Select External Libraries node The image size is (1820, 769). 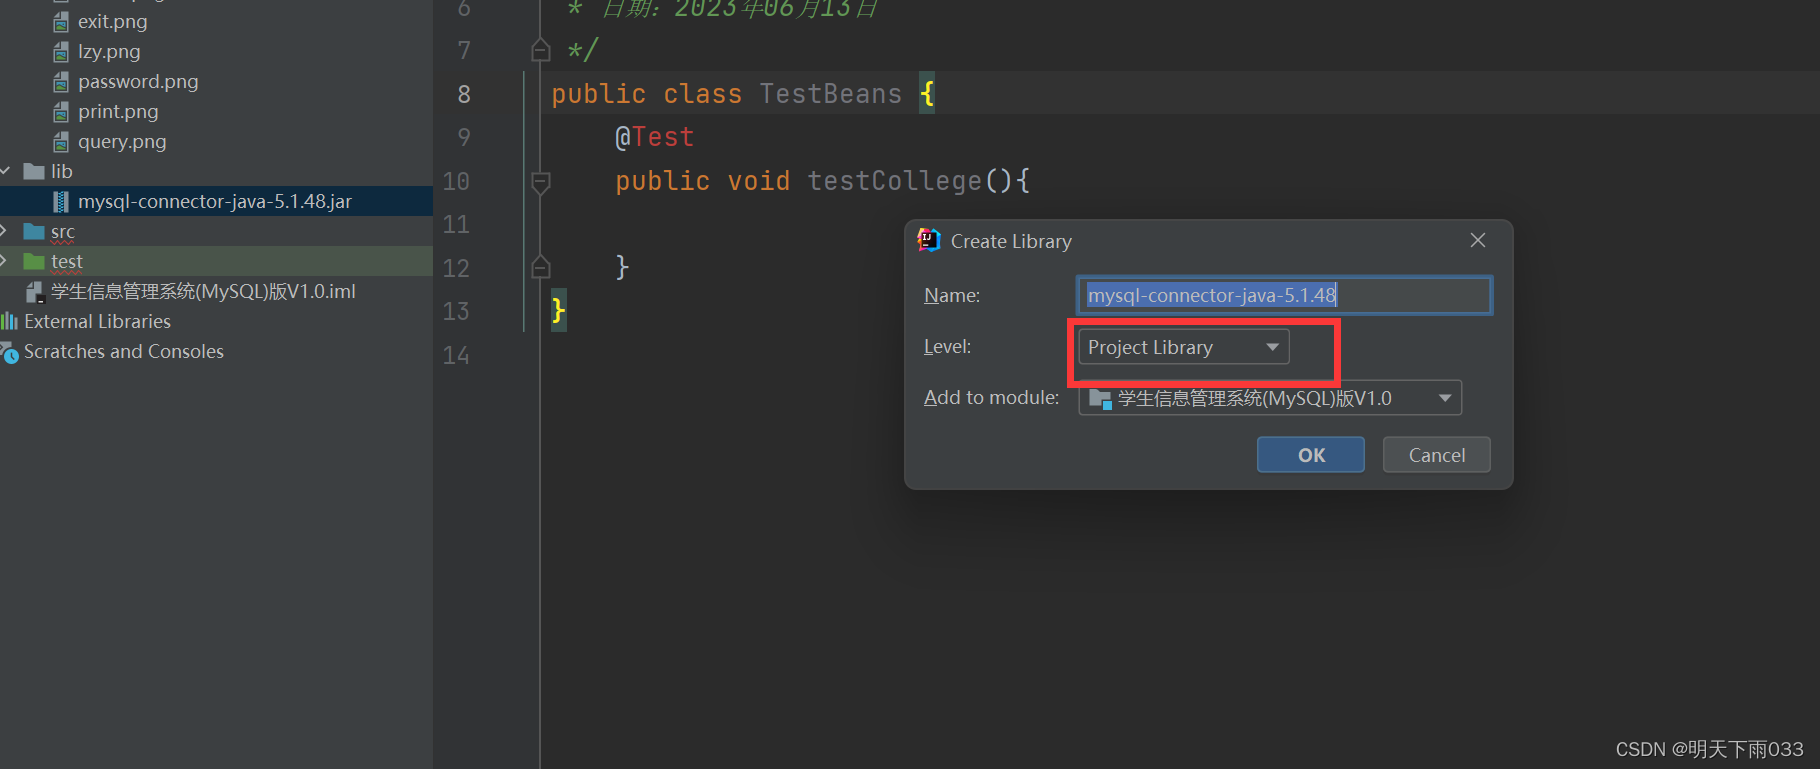(x=97, y=322)
